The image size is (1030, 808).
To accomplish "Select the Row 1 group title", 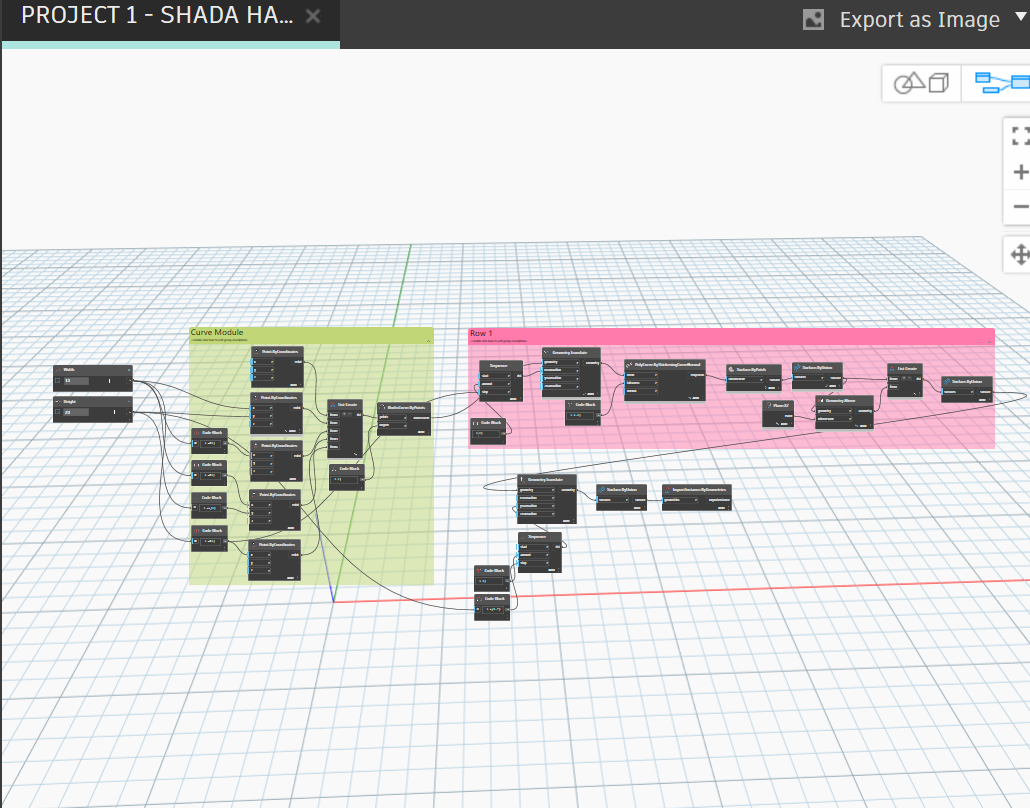I will point(481,333).
